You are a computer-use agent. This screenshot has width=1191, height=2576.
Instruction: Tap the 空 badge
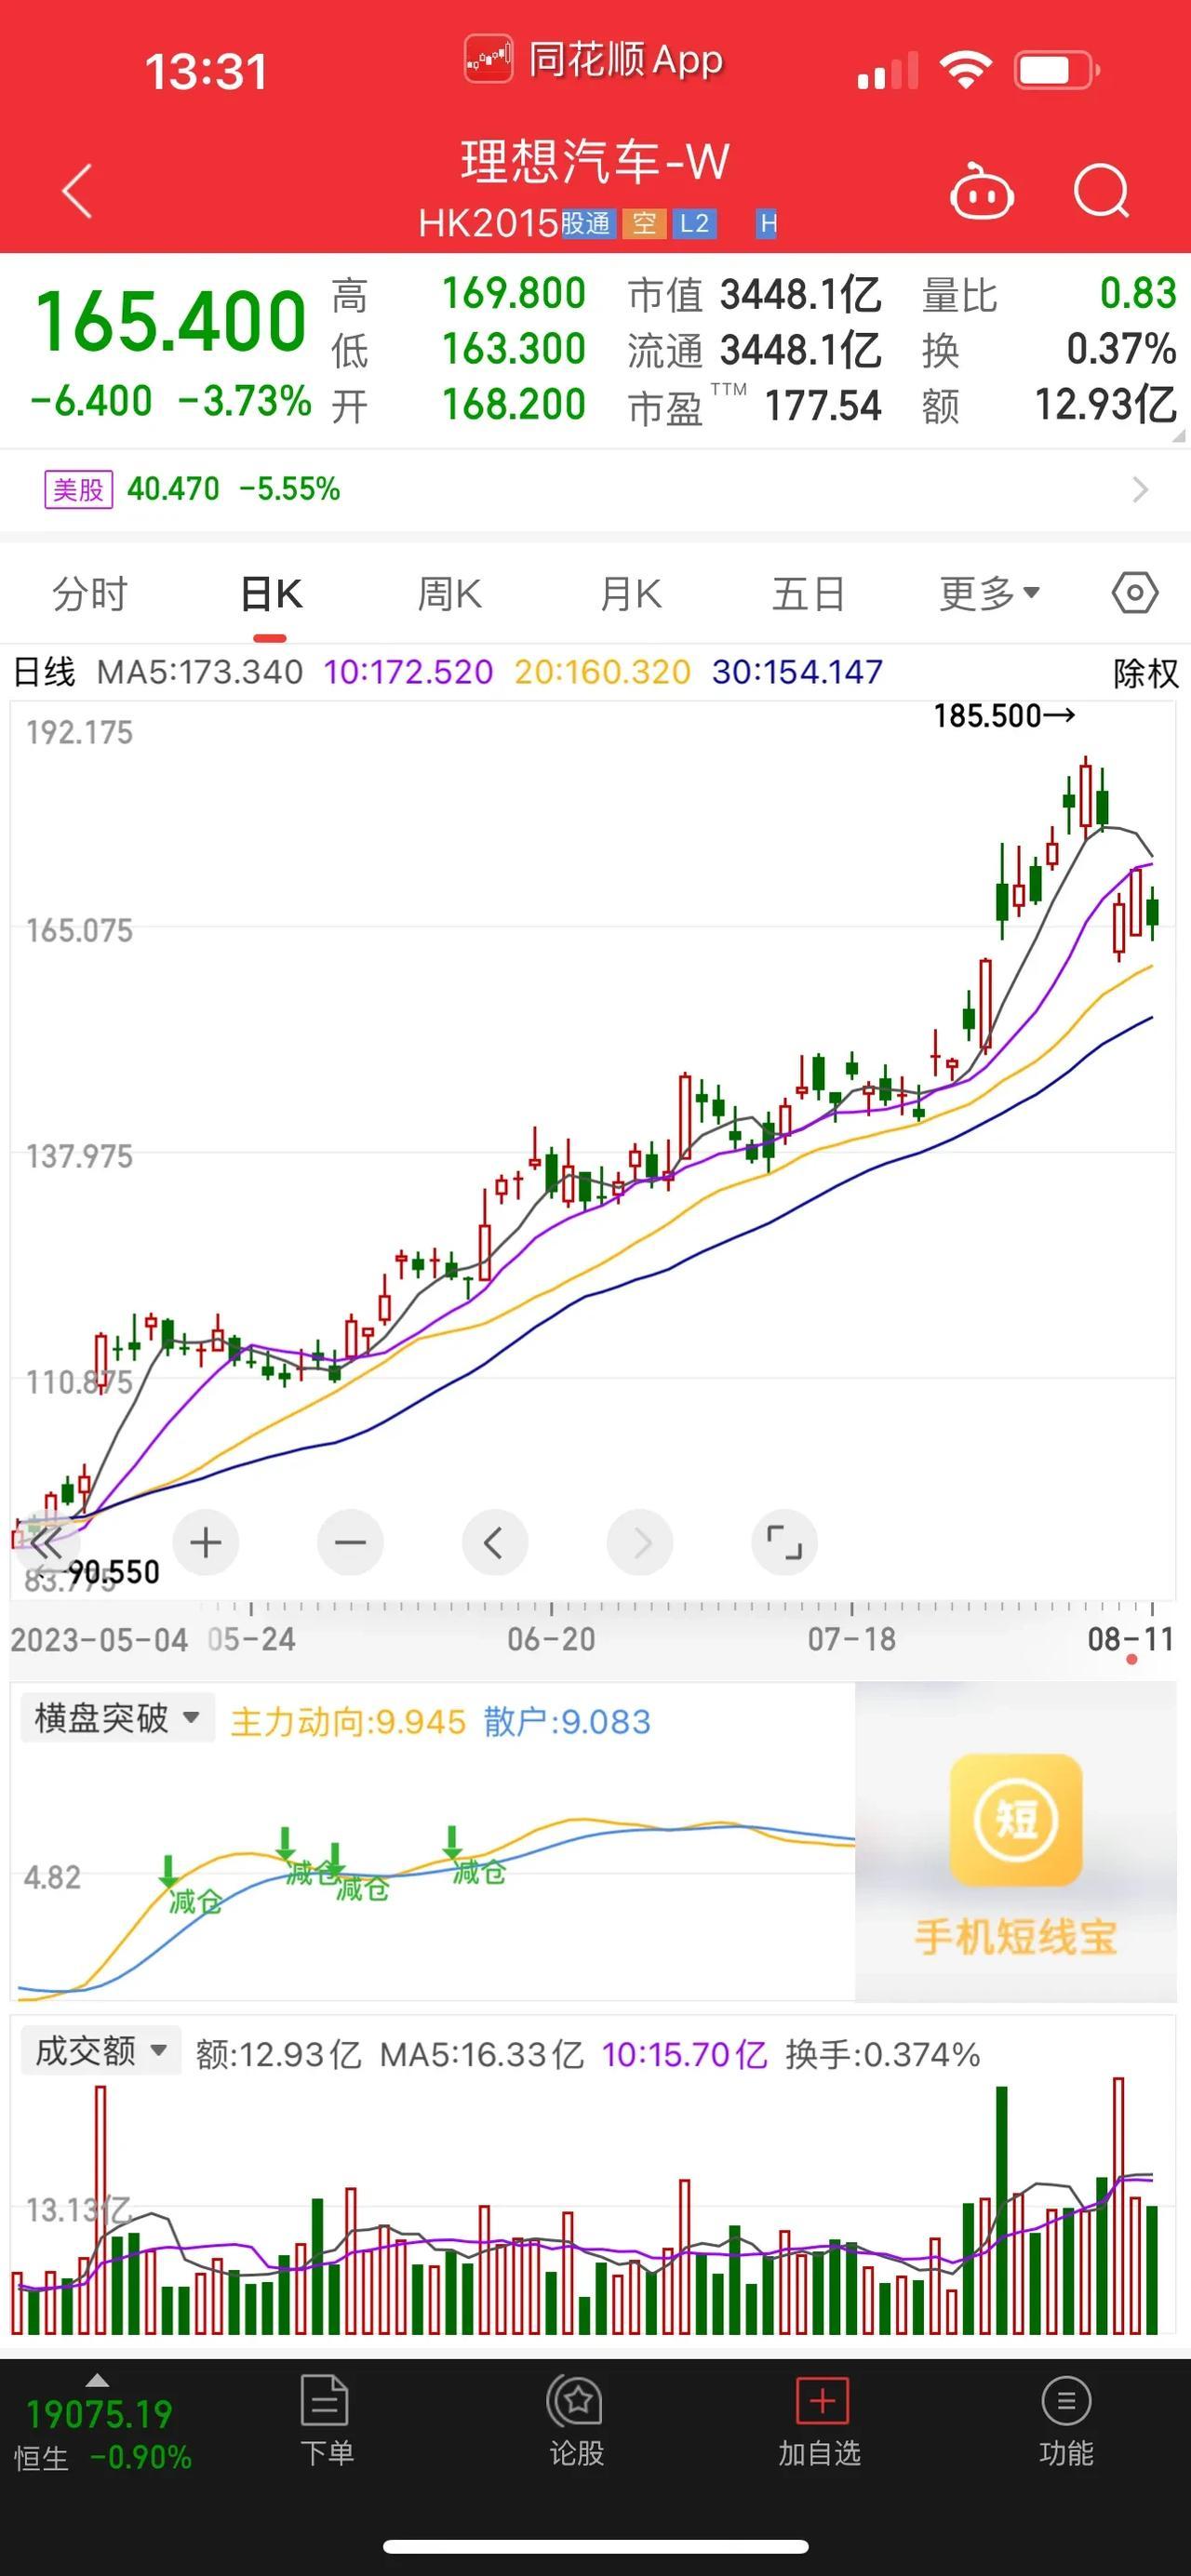pyautogui.click(x=644, y=223)
